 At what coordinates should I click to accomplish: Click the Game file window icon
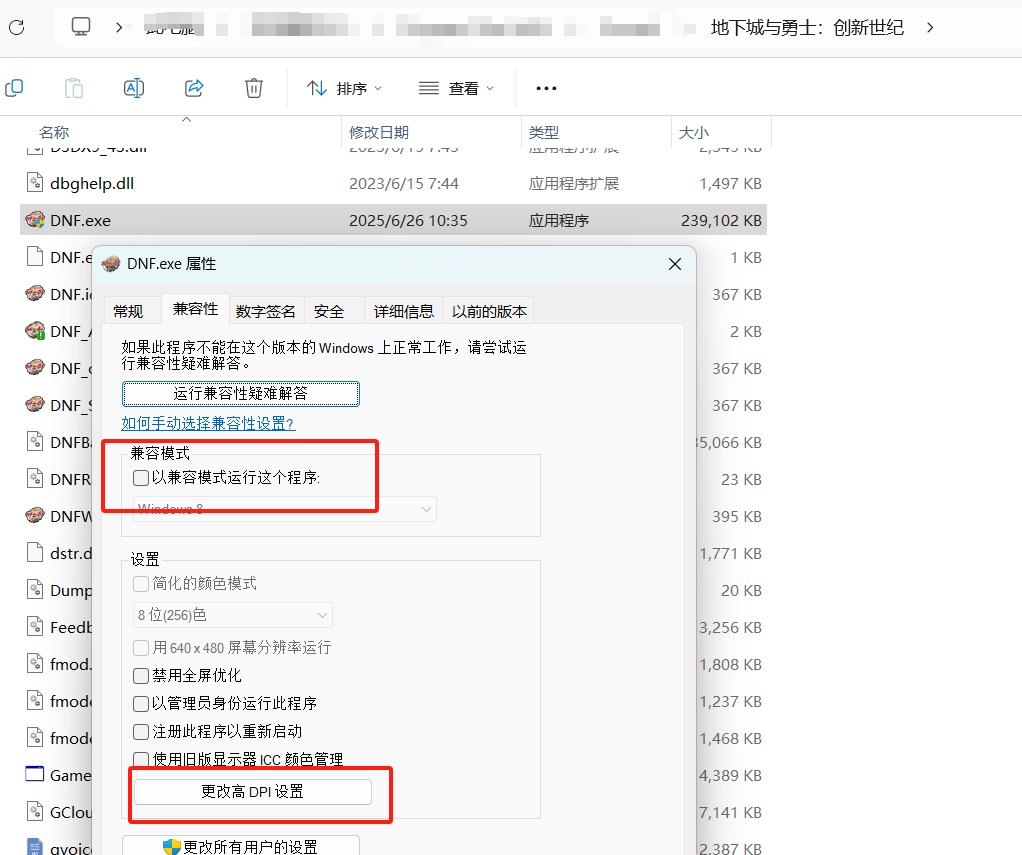point(35,774)
